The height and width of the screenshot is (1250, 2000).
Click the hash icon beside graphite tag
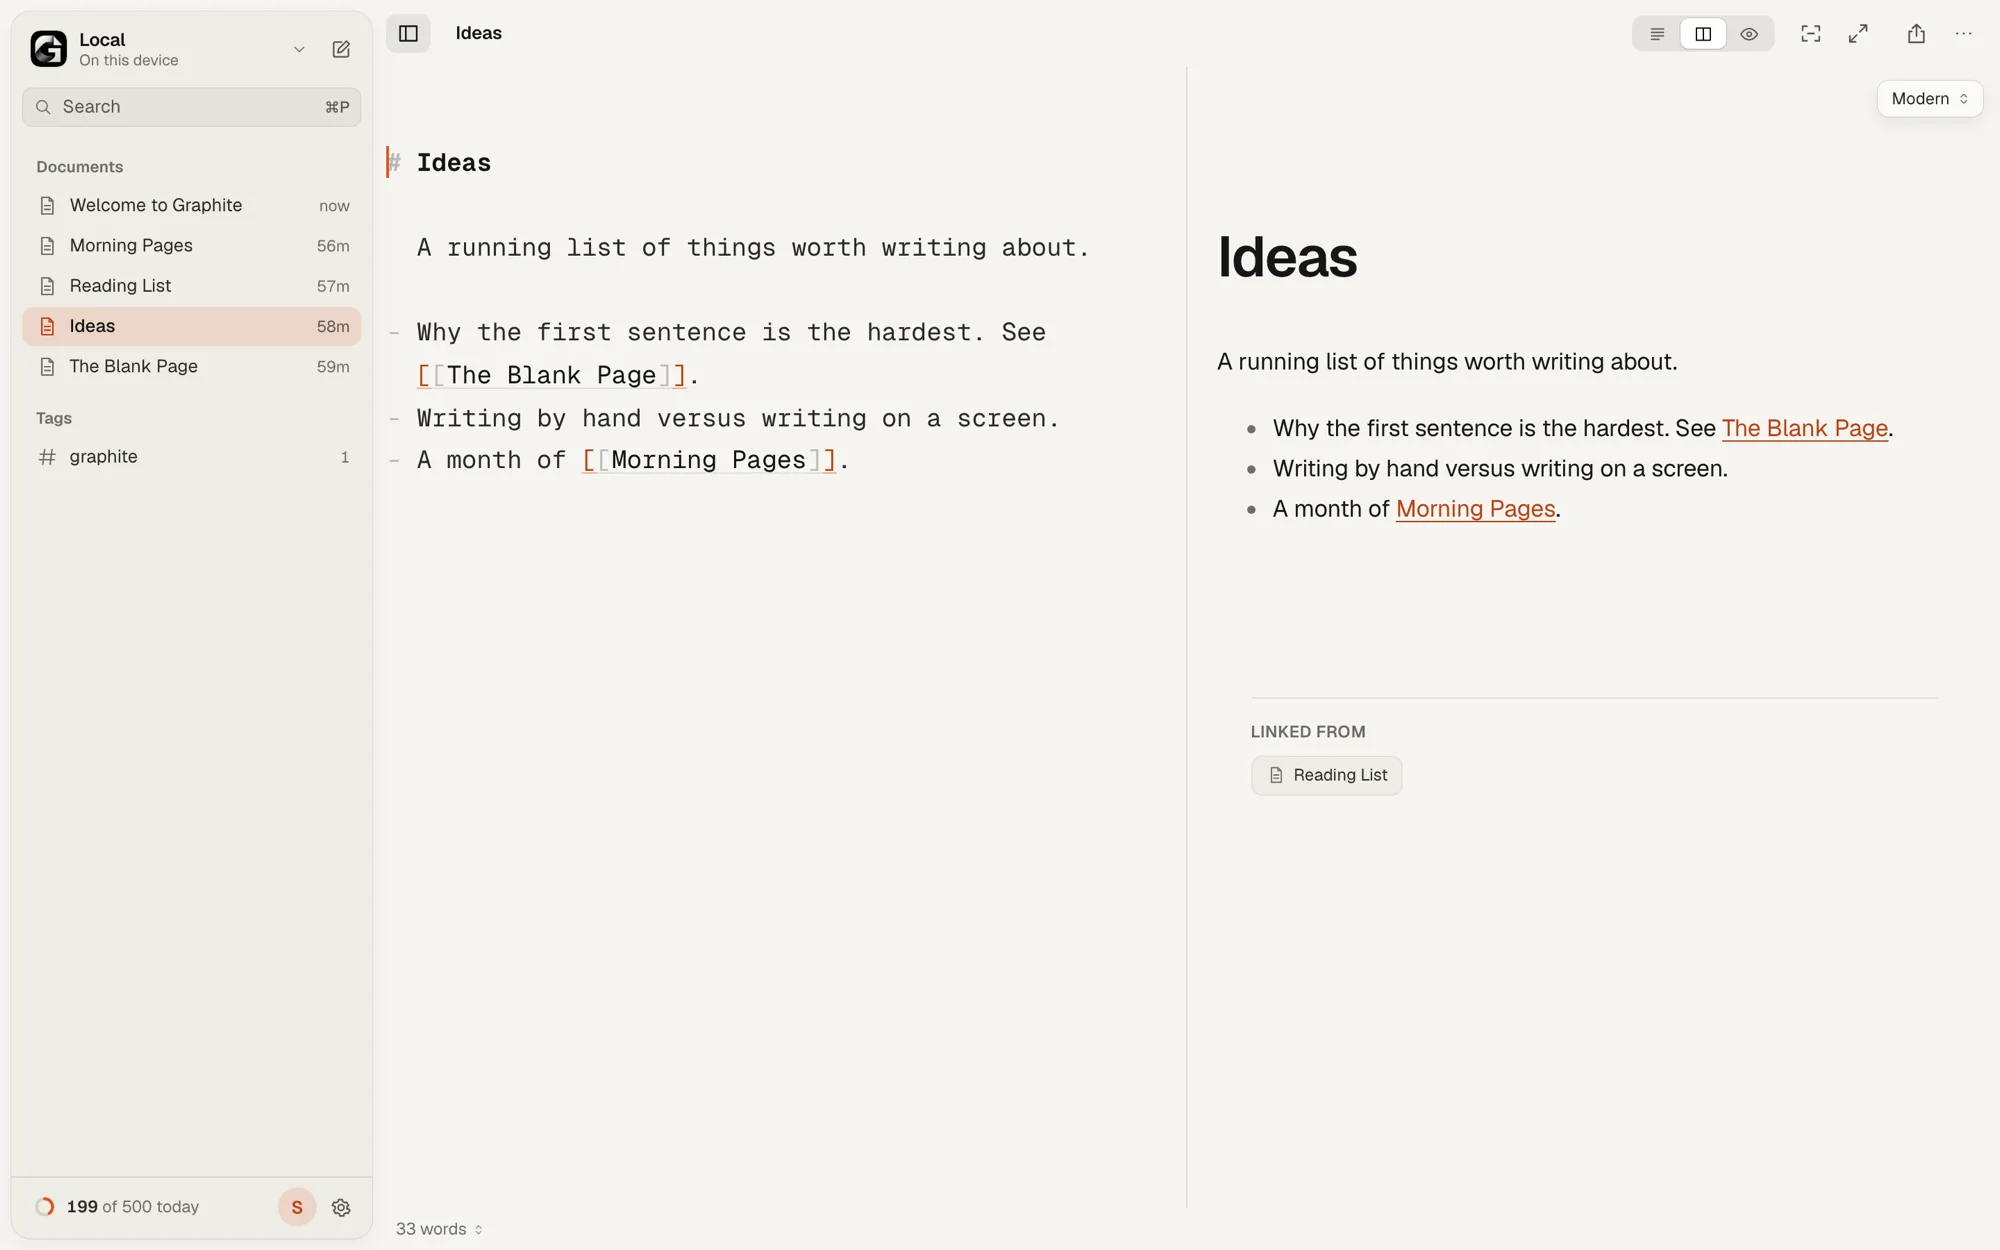click(x=46, y=457)
